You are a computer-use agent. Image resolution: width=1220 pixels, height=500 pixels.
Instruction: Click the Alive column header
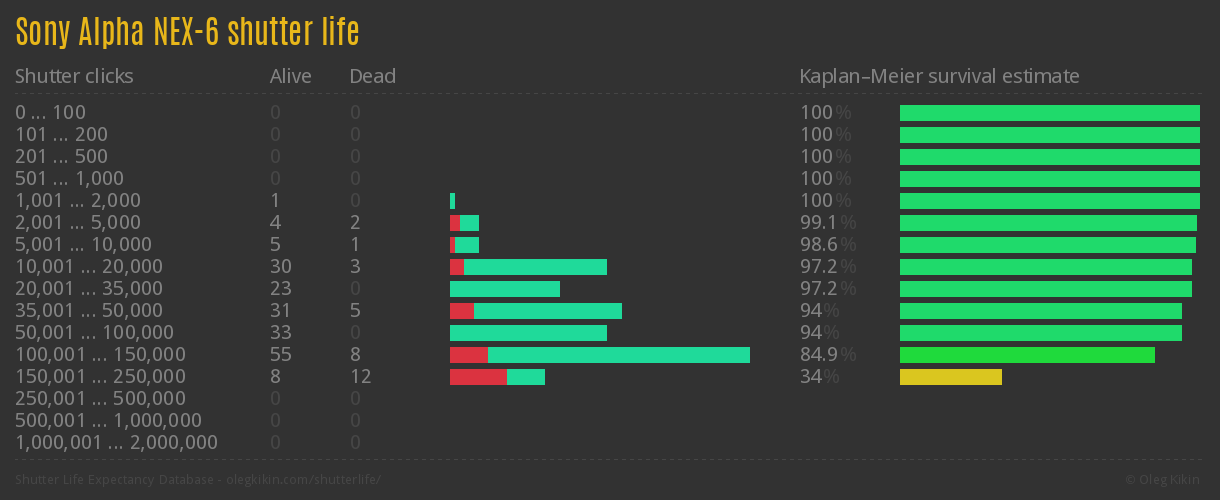pyautogui.click(x=290, y=76)
